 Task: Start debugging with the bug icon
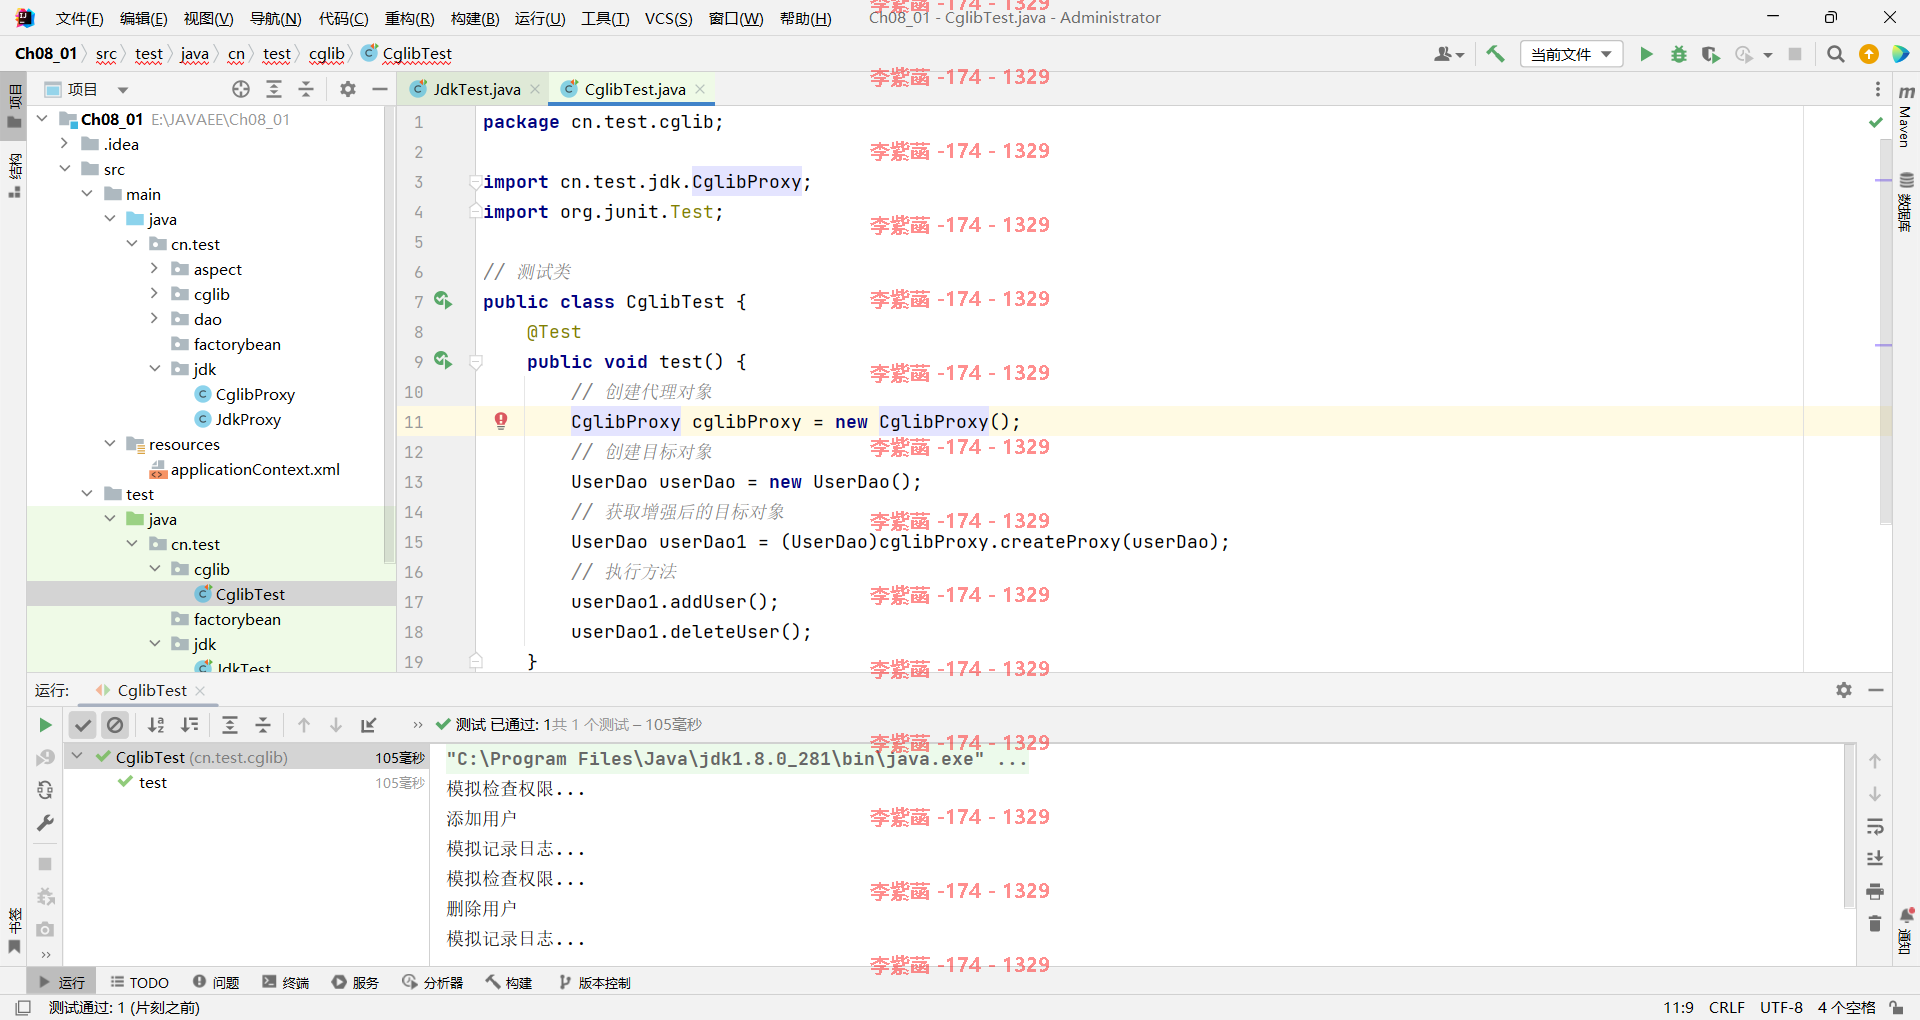[1679, 54]
